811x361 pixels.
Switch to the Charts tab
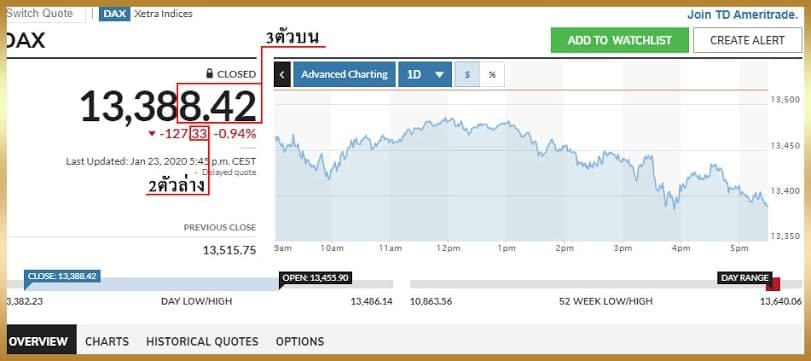(107, 341)
